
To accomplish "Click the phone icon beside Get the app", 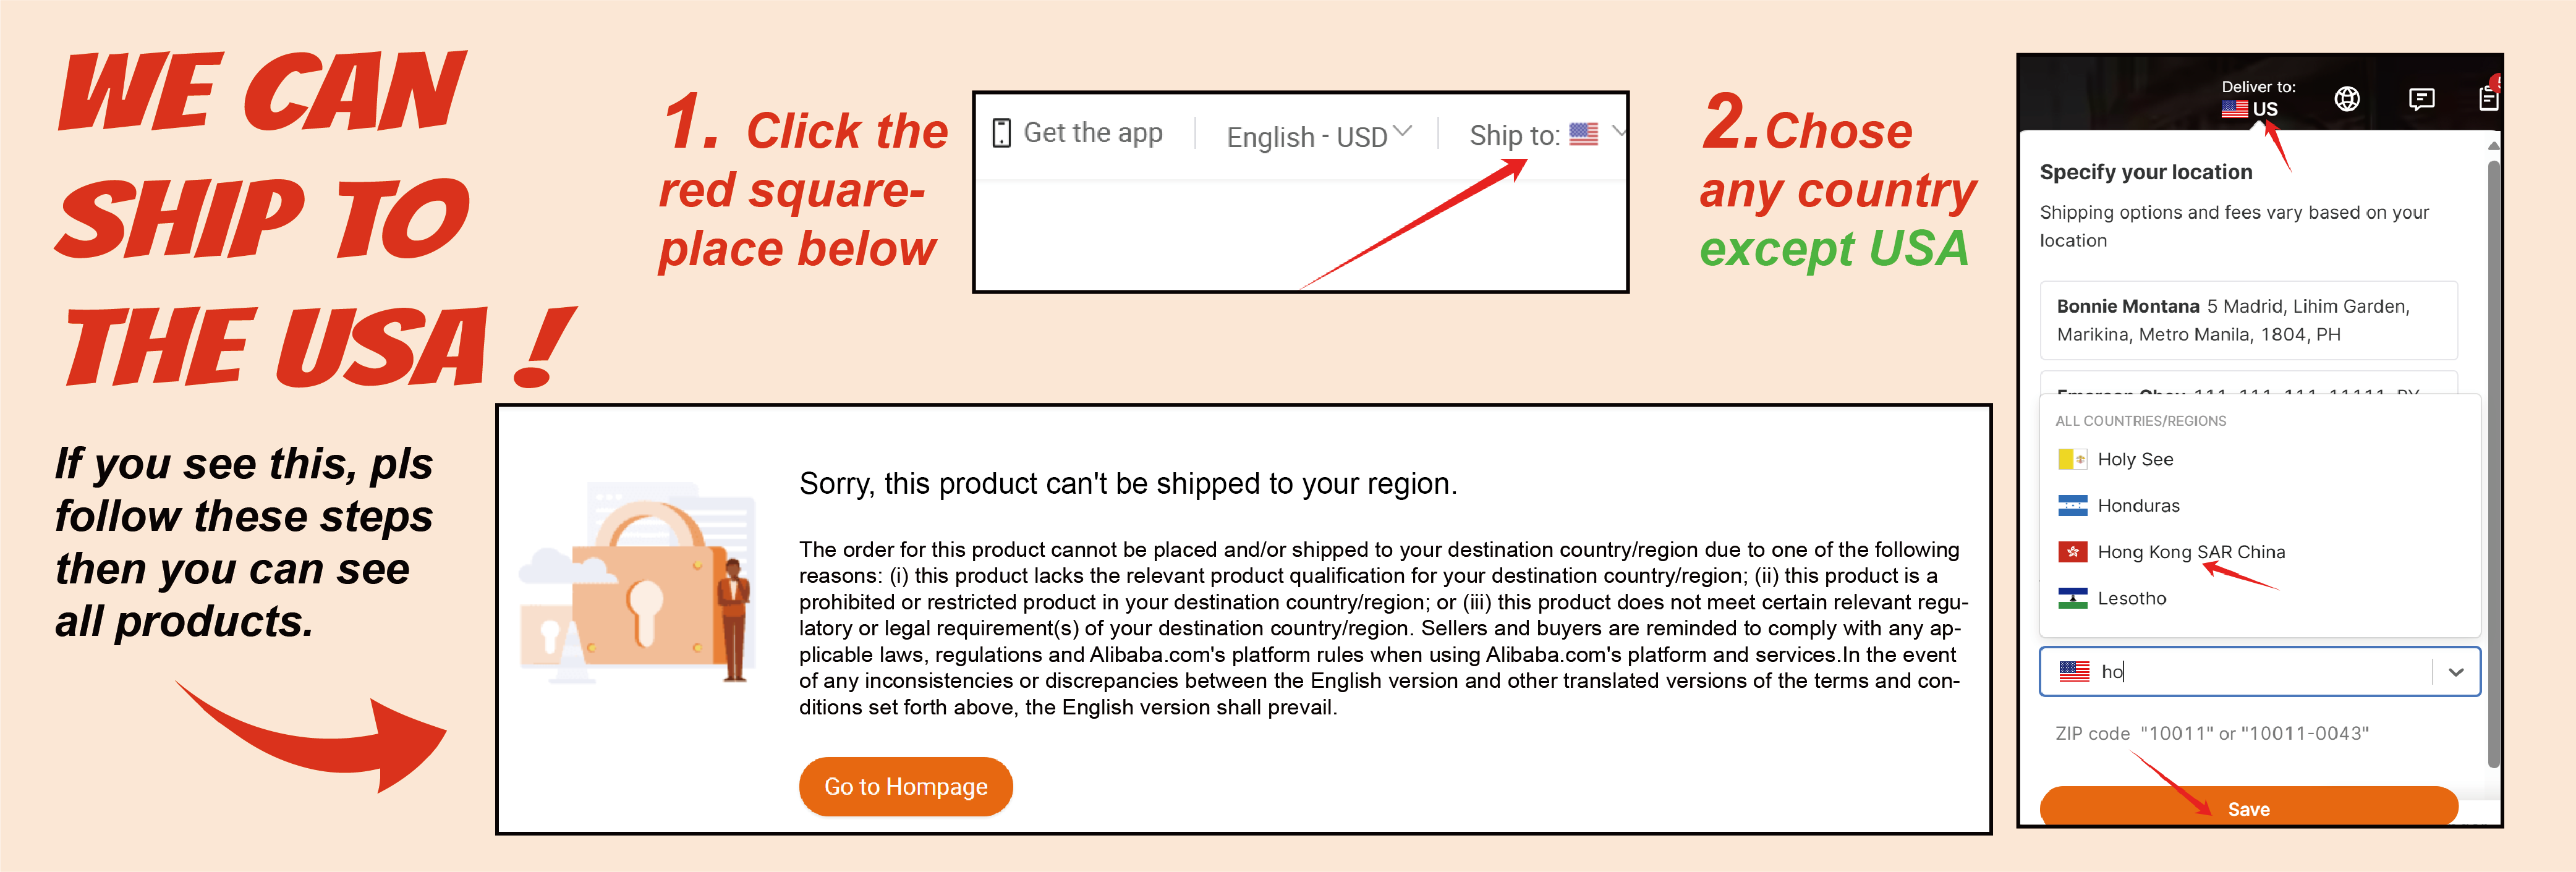I will coord(1001,133).
